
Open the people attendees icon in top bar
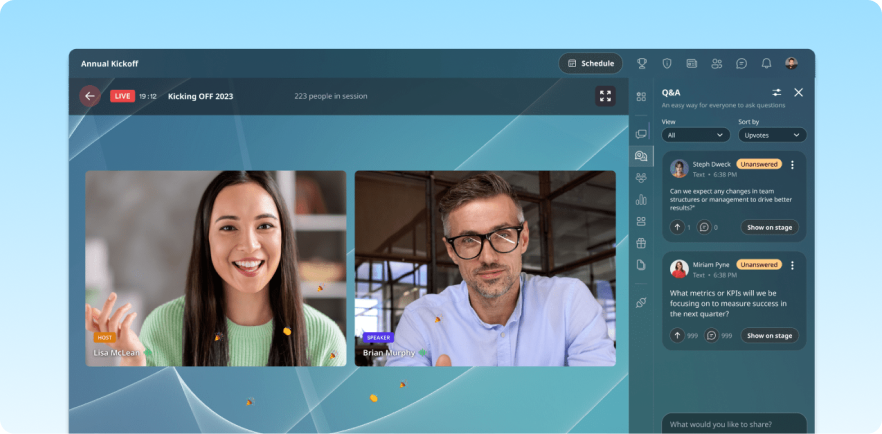point(717,63)
